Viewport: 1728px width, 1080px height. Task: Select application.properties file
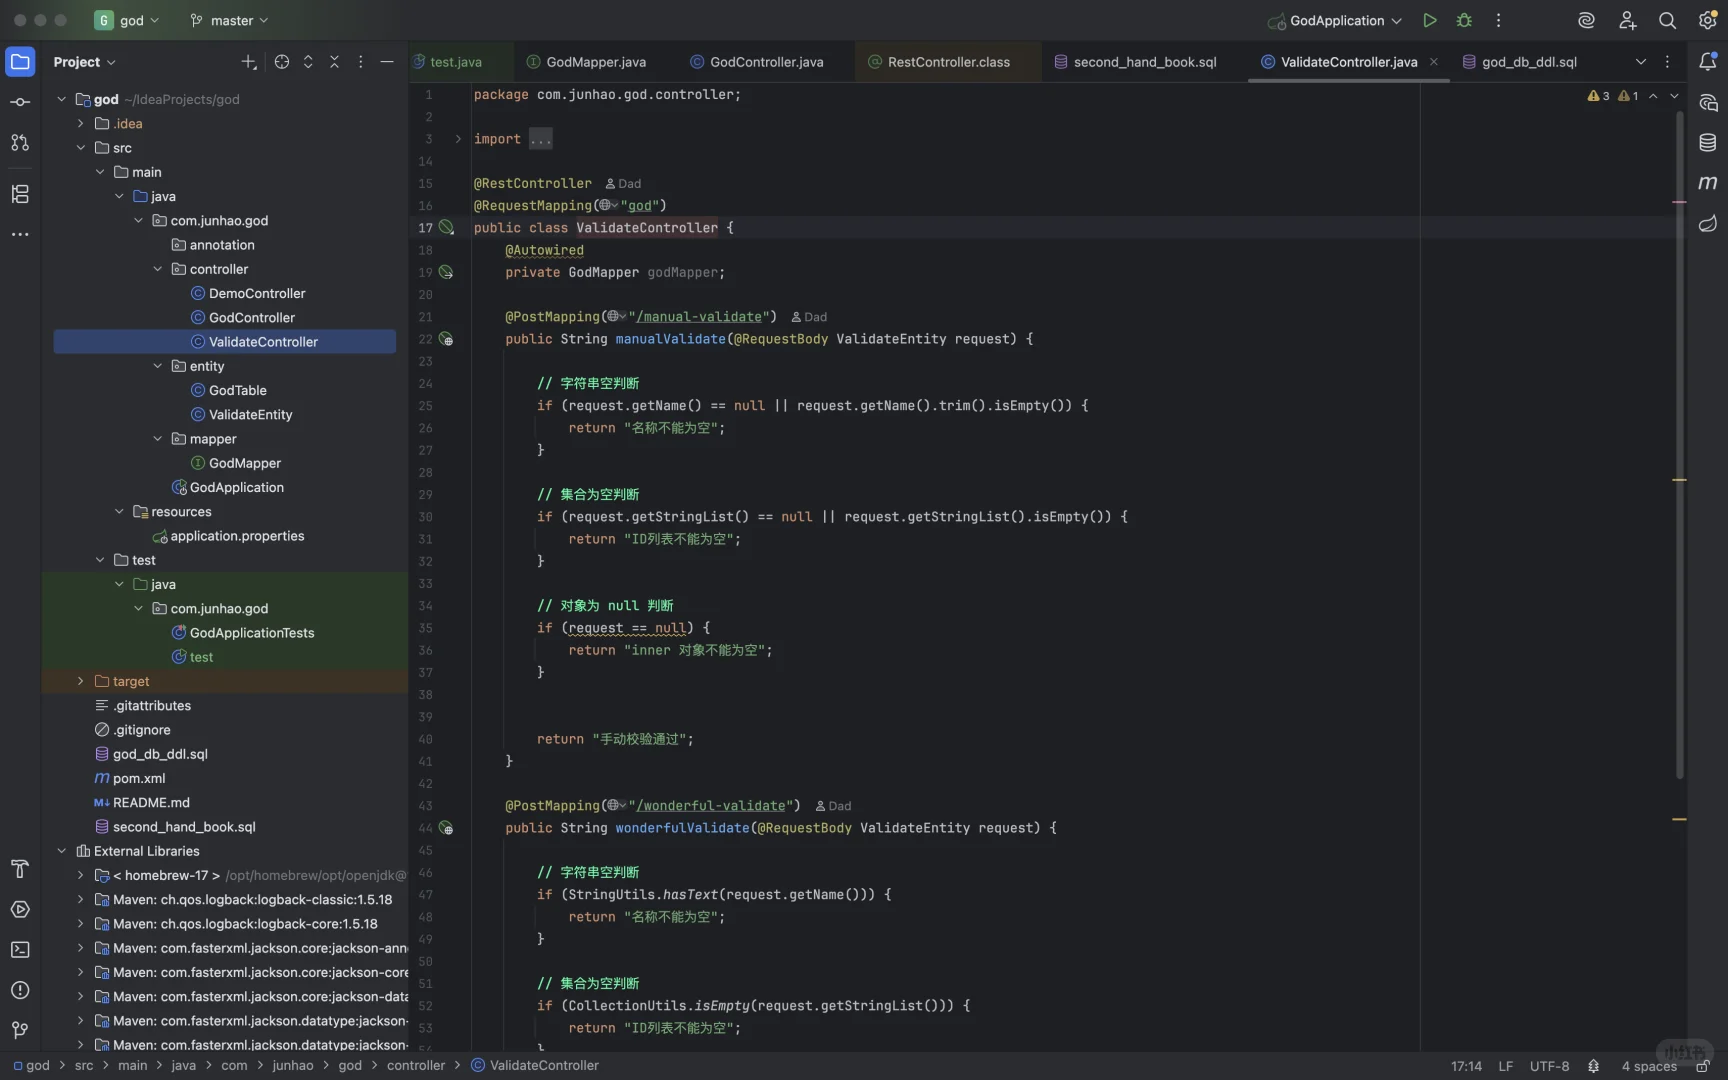click(x=237, y=536)
